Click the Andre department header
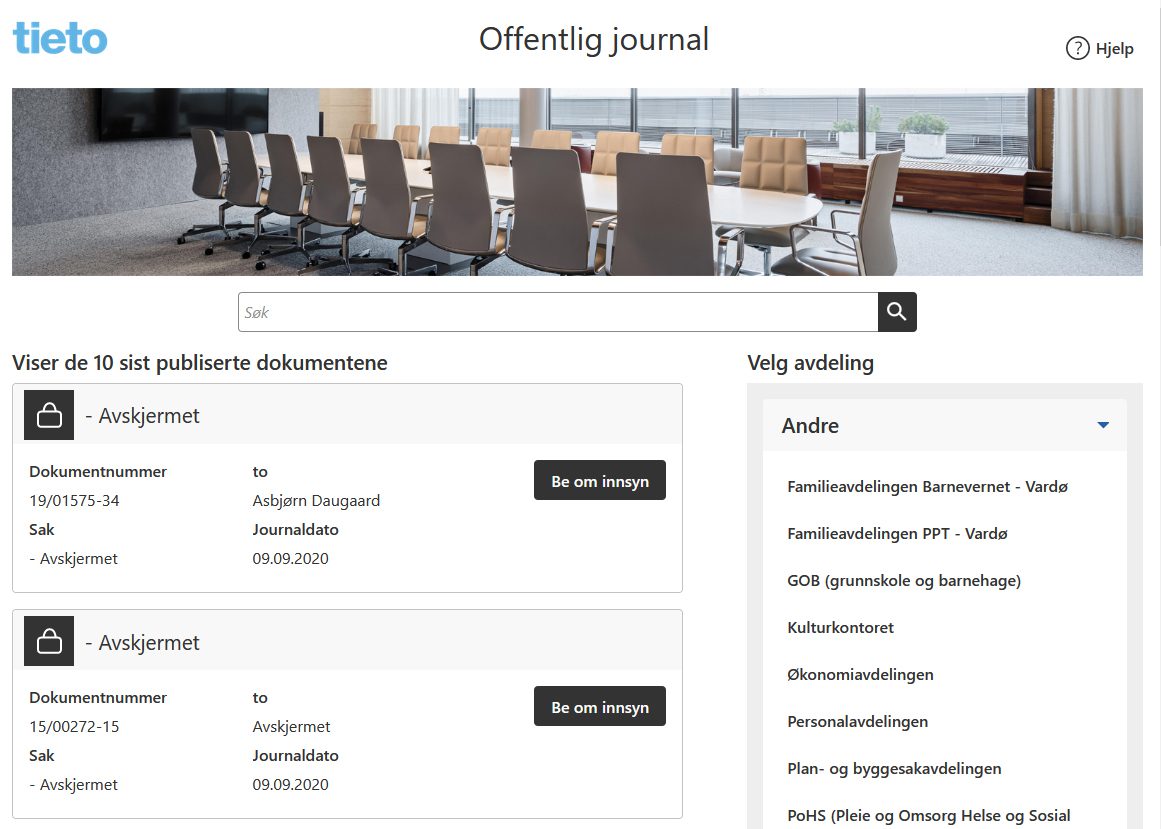Screen dimensions: 1161x829 point(810,426)
